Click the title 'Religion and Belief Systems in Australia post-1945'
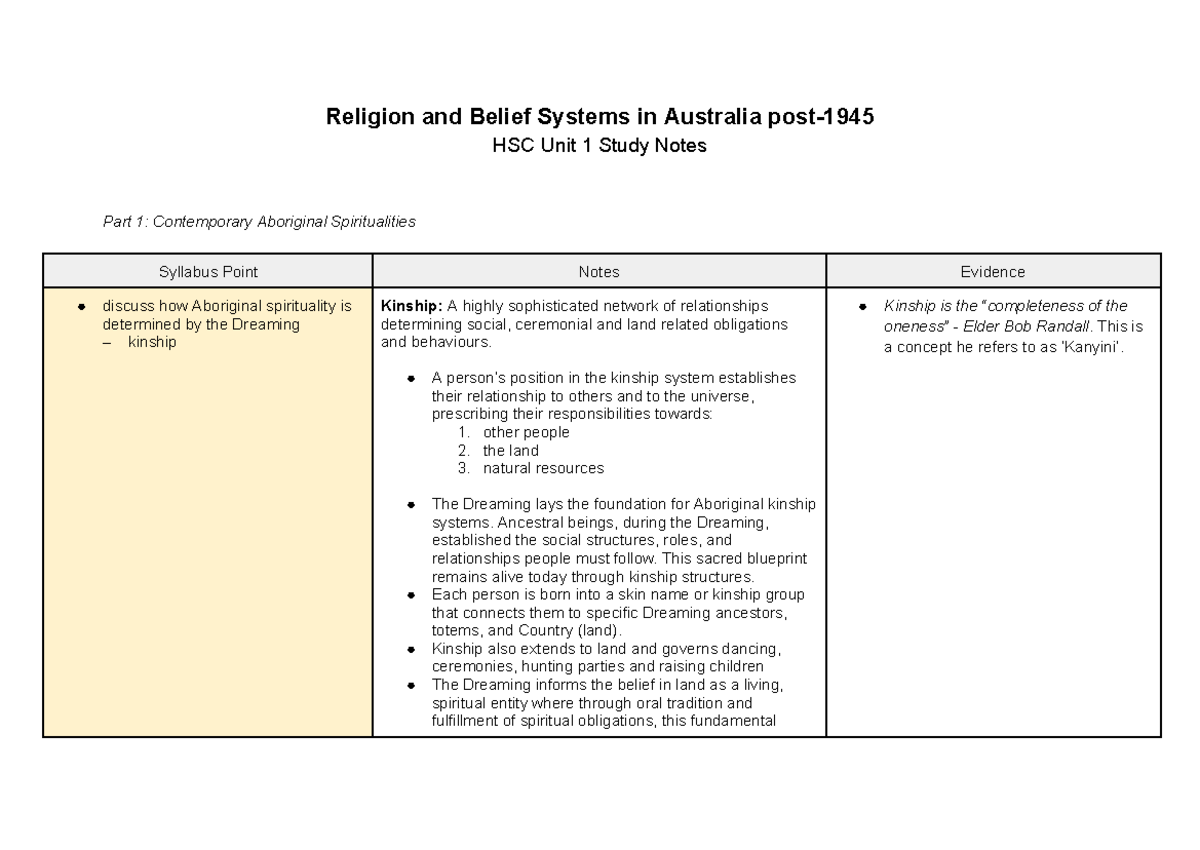 [600, 116]
